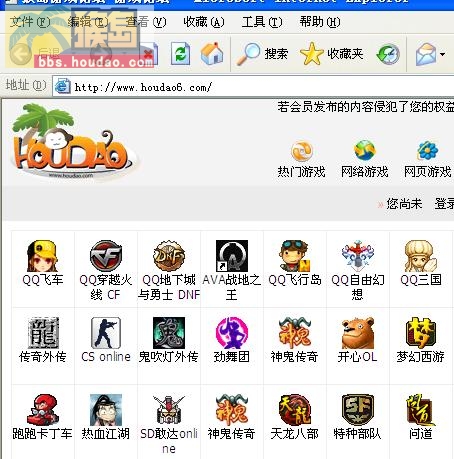454x459 pixels.
Task: Open the QQ三国 game icon
Action: (421, 256)
